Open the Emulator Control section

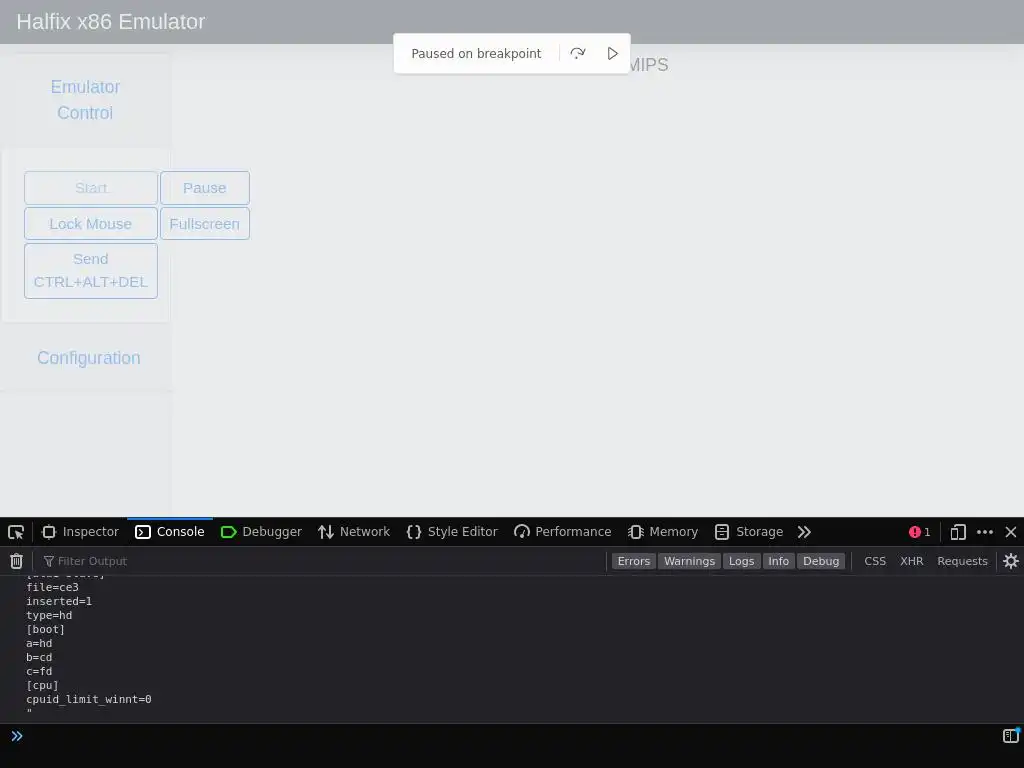(85, 100)
